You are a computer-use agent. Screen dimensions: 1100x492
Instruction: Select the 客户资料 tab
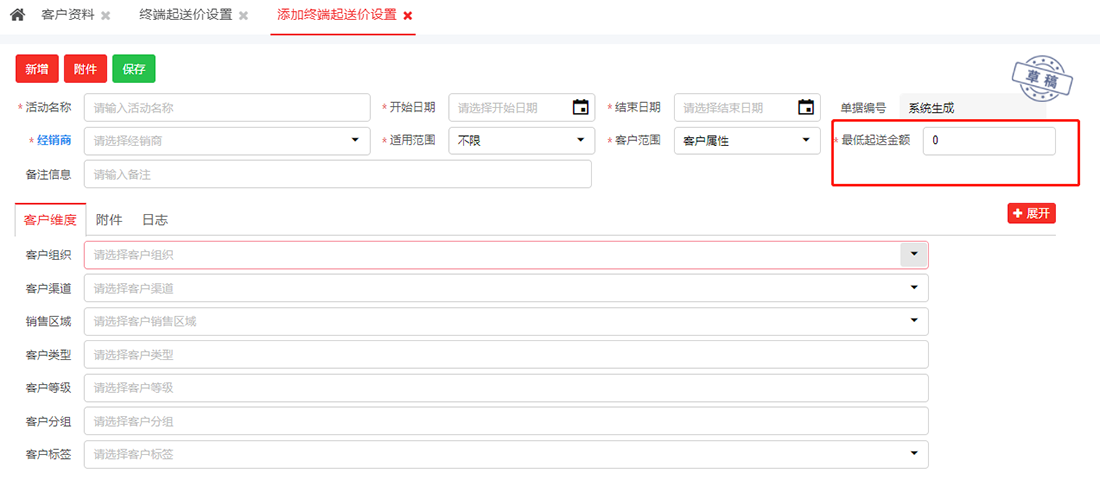click(68, 15)
